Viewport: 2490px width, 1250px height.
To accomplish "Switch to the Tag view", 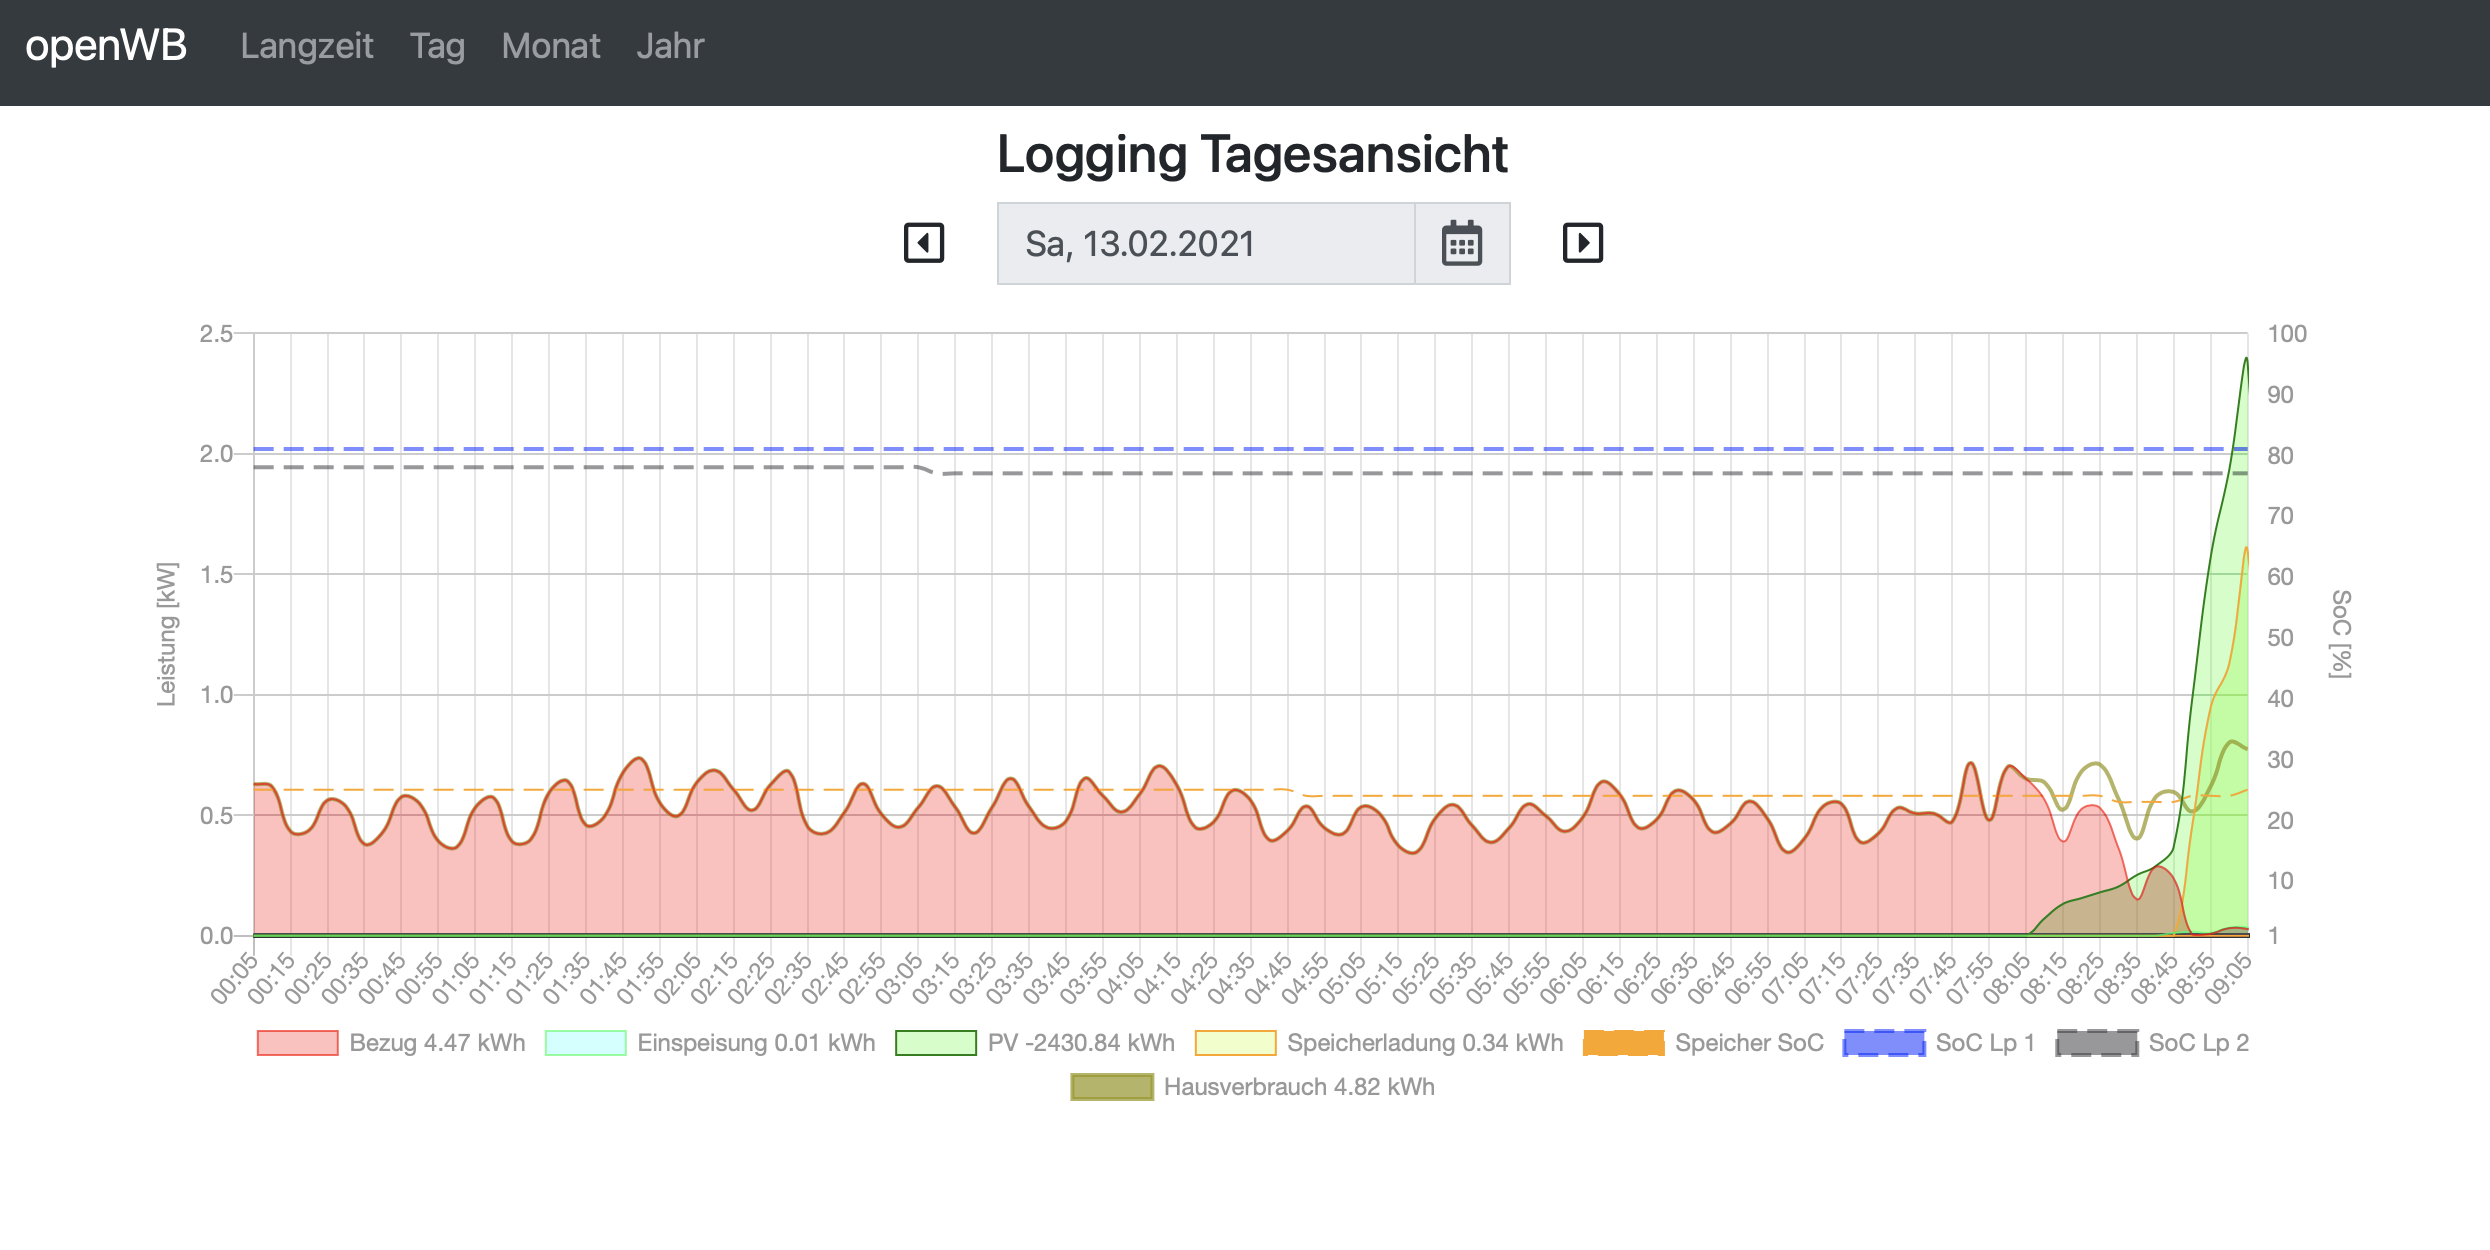I will tap(437, 46).
